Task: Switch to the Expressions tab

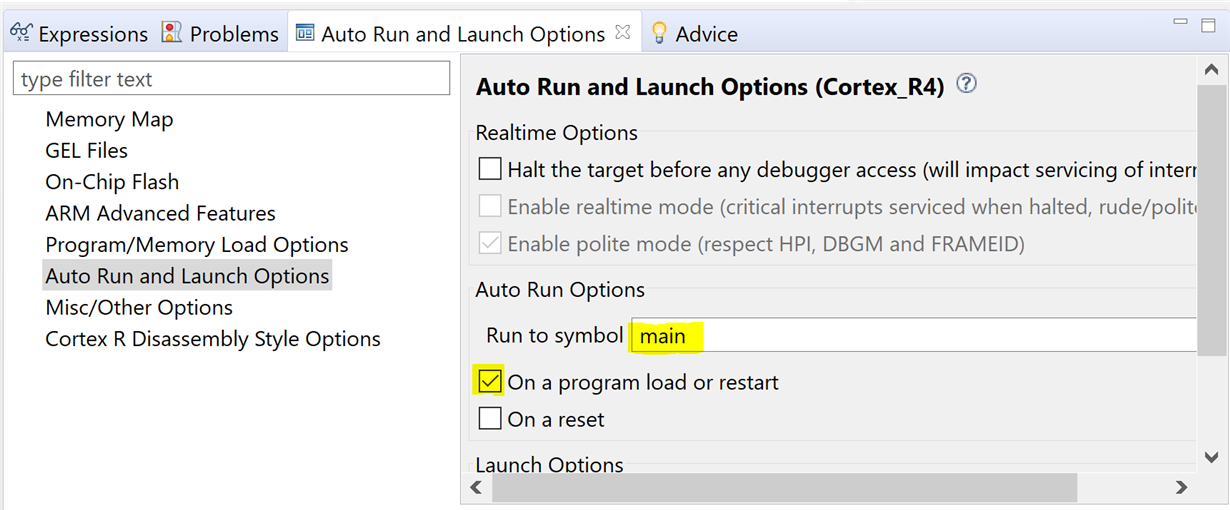Action: coord(92,34)
